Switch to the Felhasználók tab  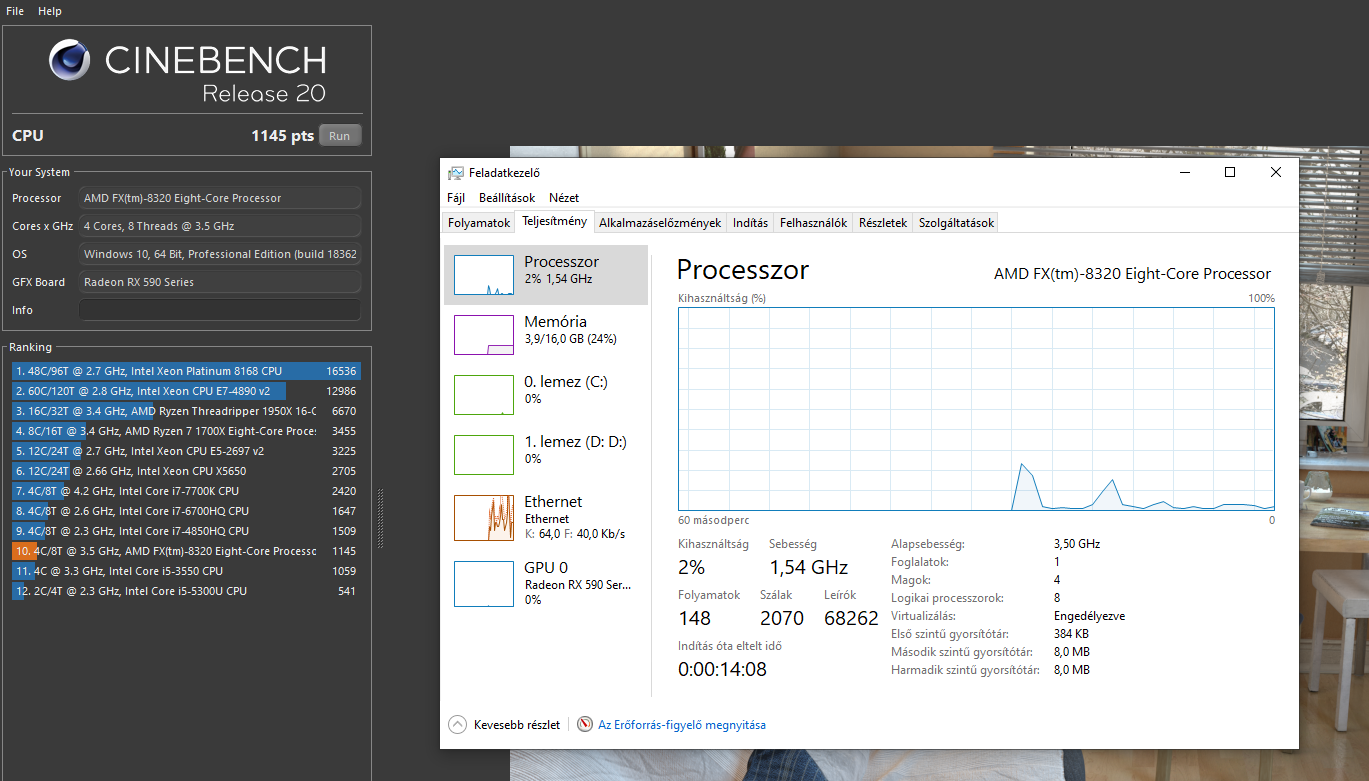tap(814, 223)
